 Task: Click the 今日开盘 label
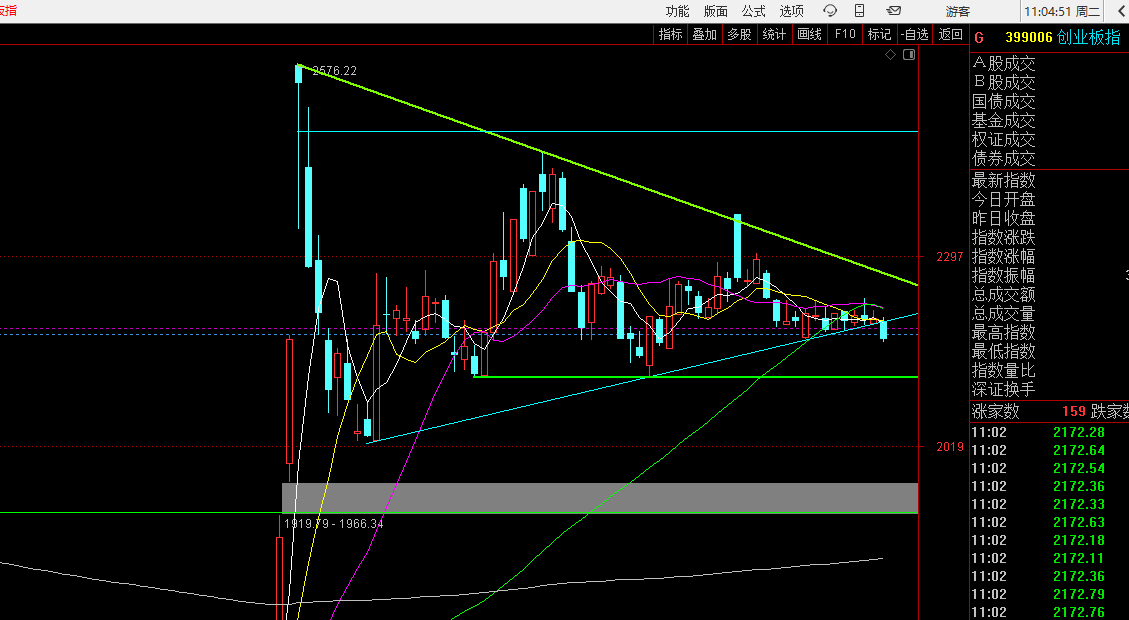[1004, 199]
